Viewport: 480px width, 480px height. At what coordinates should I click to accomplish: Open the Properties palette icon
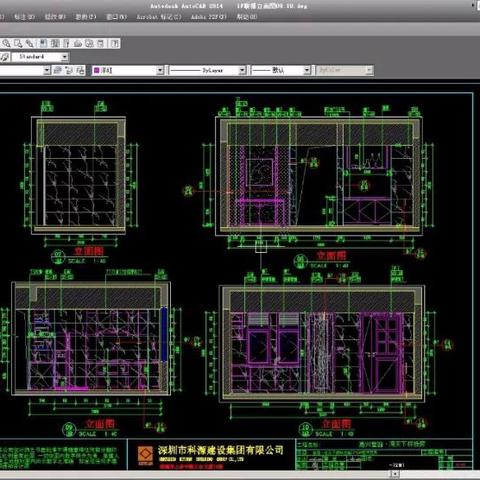(x=43, y=43)
